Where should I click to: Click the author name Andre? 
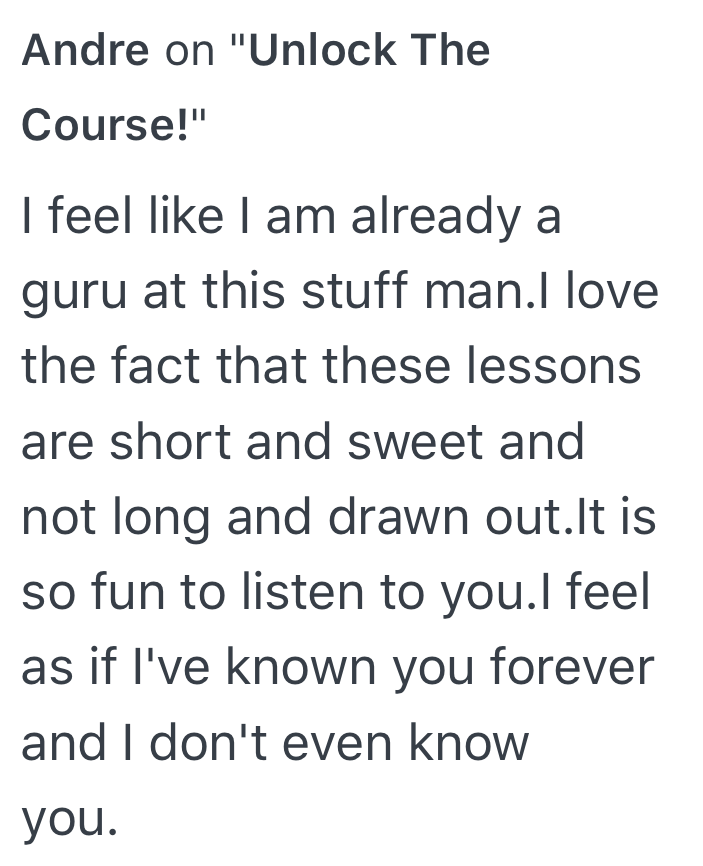pyautogui.click(x=85, y=51)
